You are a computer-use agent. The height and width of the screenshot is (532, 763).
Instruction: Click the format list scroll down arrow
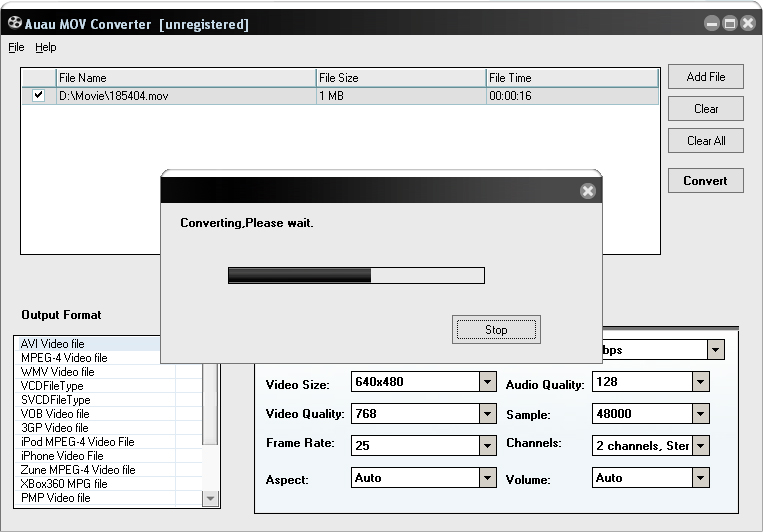(x=210, y=498)
